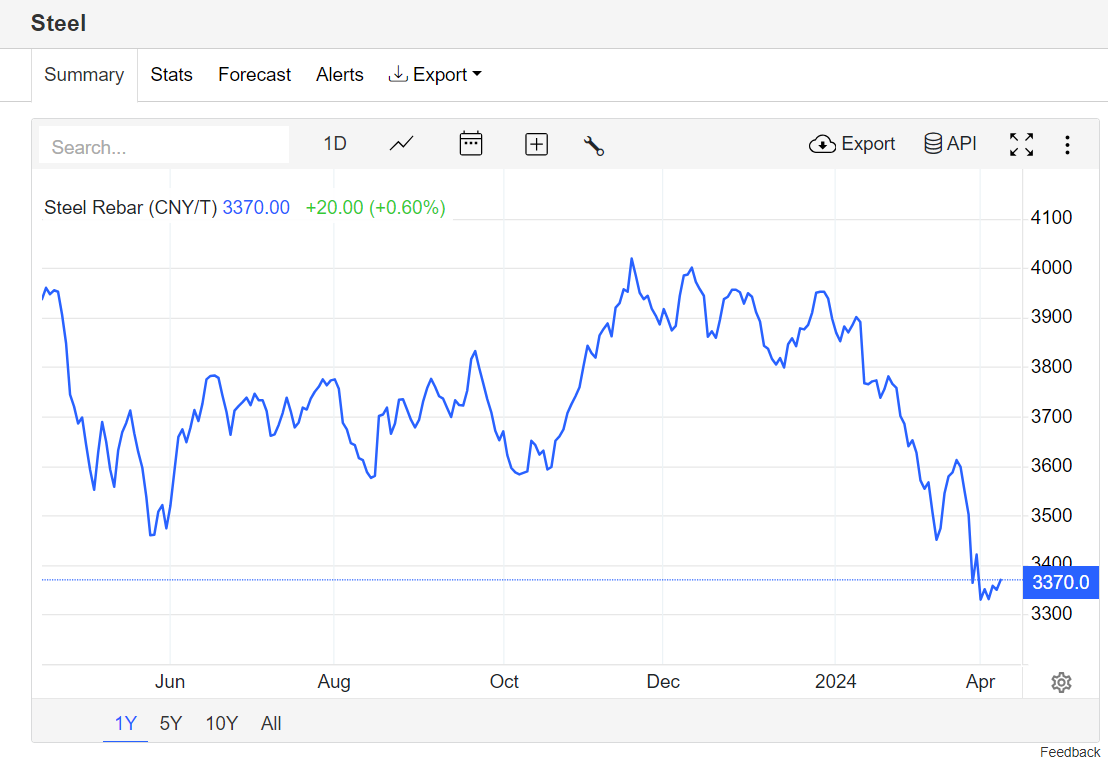Click the 3370.0 current price label

[x=1060, y=582]
